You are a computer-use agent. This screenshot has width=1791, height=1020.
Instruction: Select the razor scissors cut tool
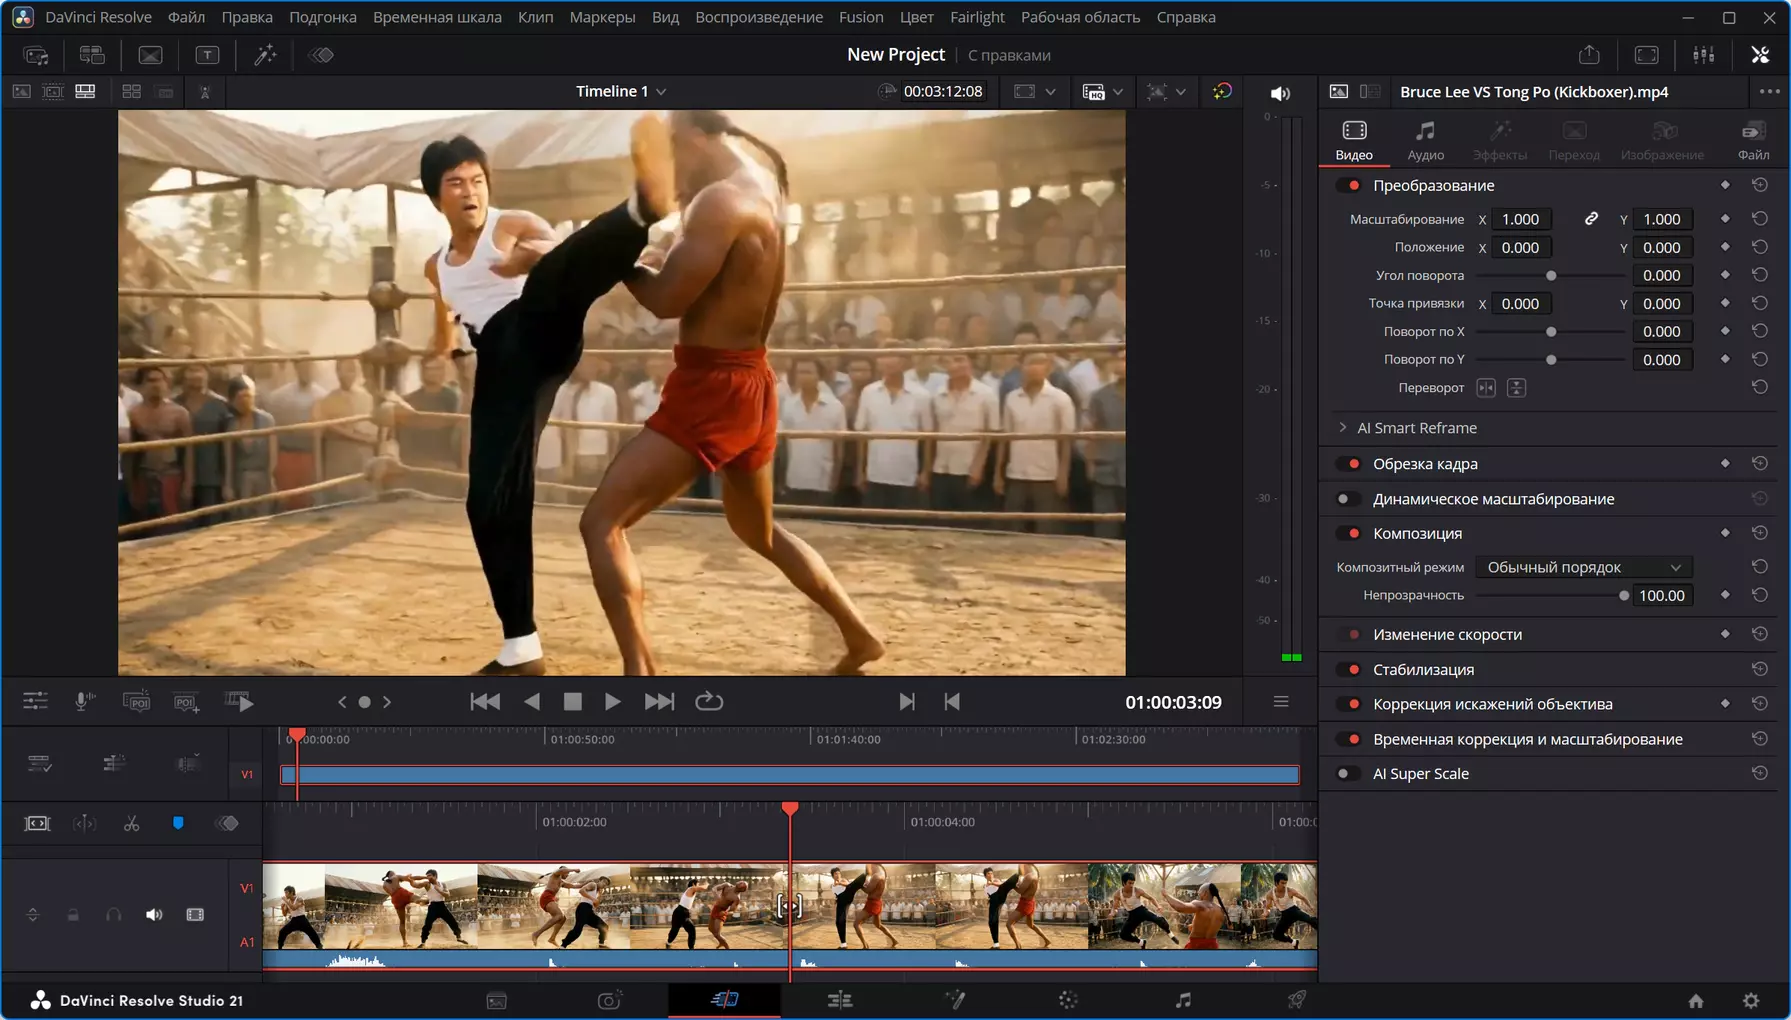131,823
